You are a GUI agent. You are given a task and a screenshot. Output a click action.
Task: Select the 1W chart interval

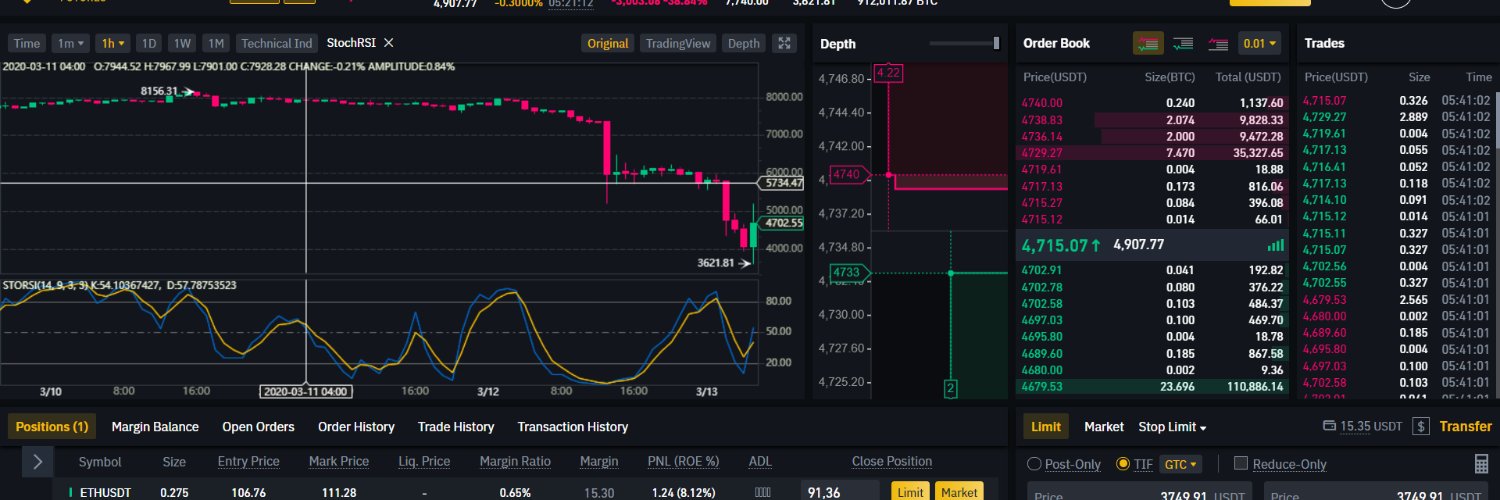(182, 43)
